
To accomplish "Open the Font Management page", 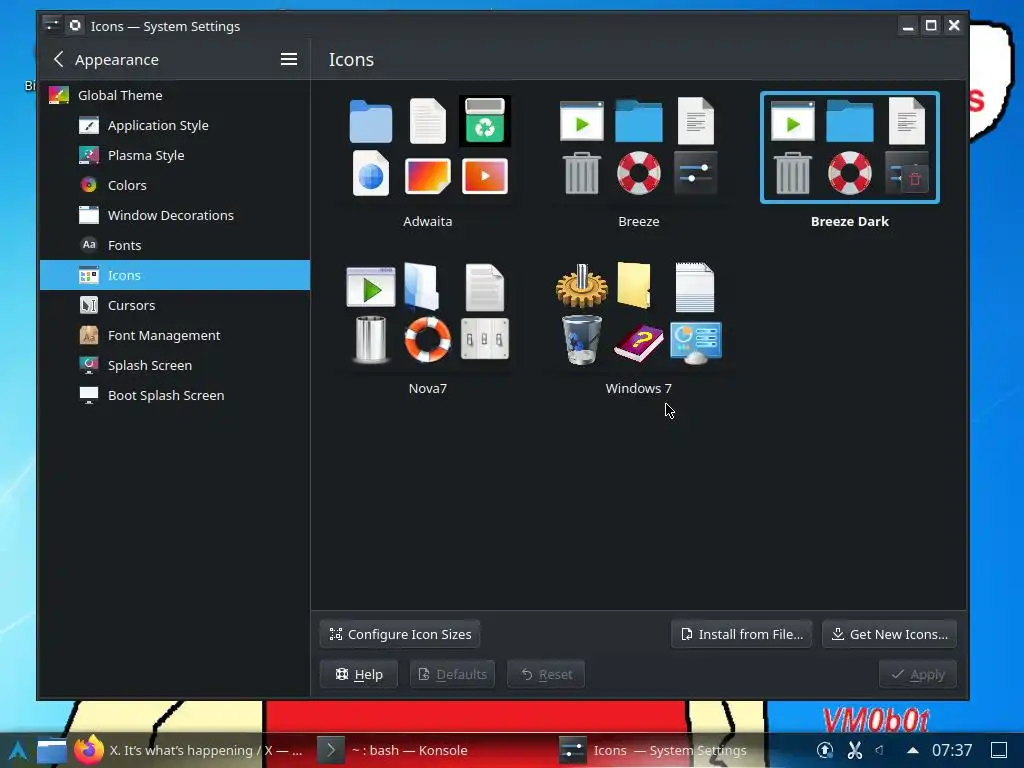I will point(175,335).
